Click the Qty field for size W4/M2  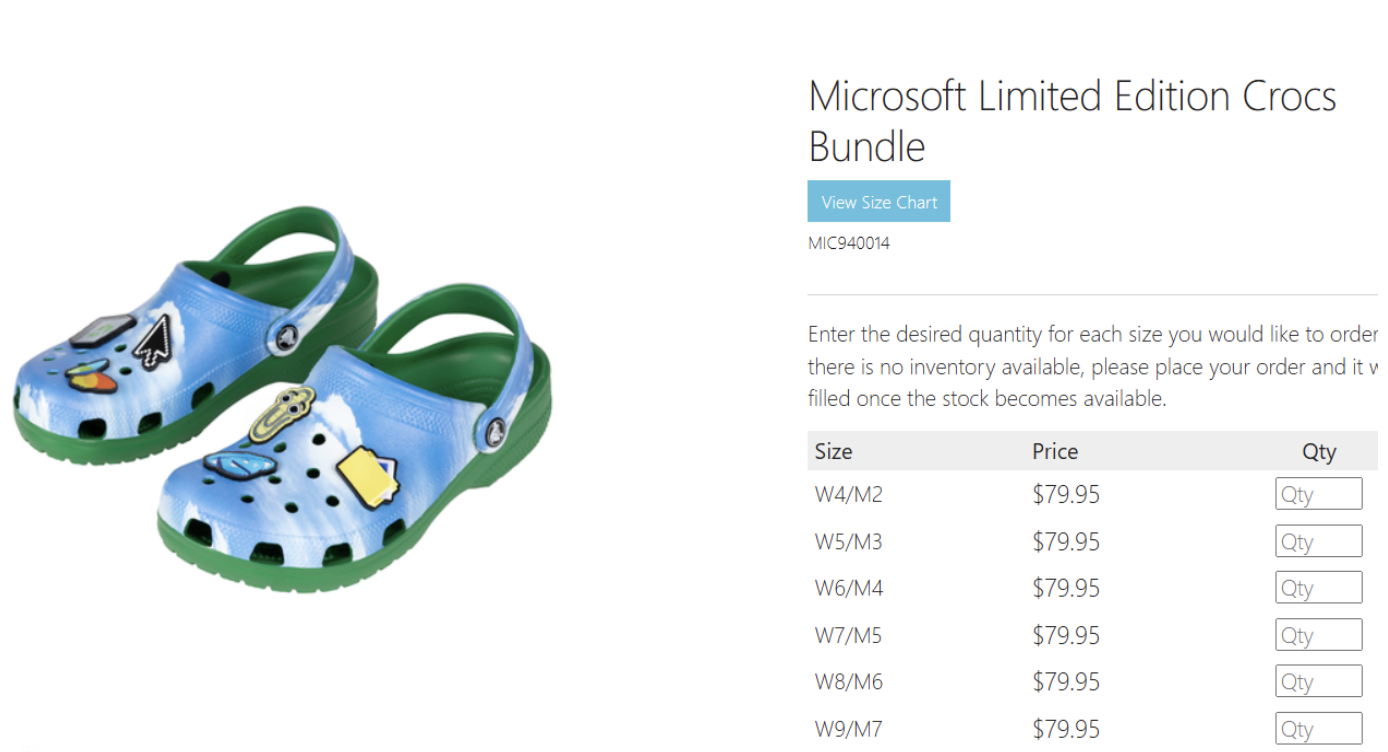point(1317,494)
